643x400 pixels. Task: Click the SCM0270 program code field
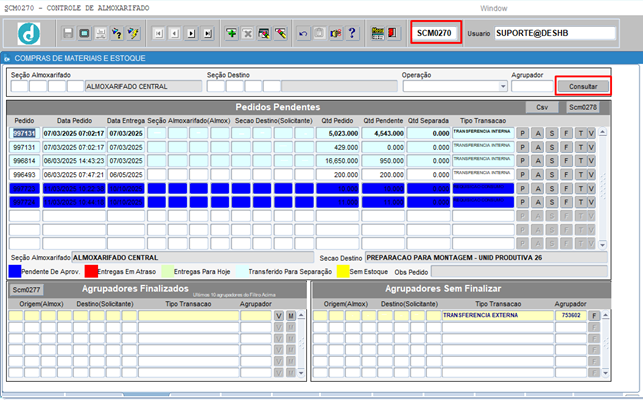434,33
